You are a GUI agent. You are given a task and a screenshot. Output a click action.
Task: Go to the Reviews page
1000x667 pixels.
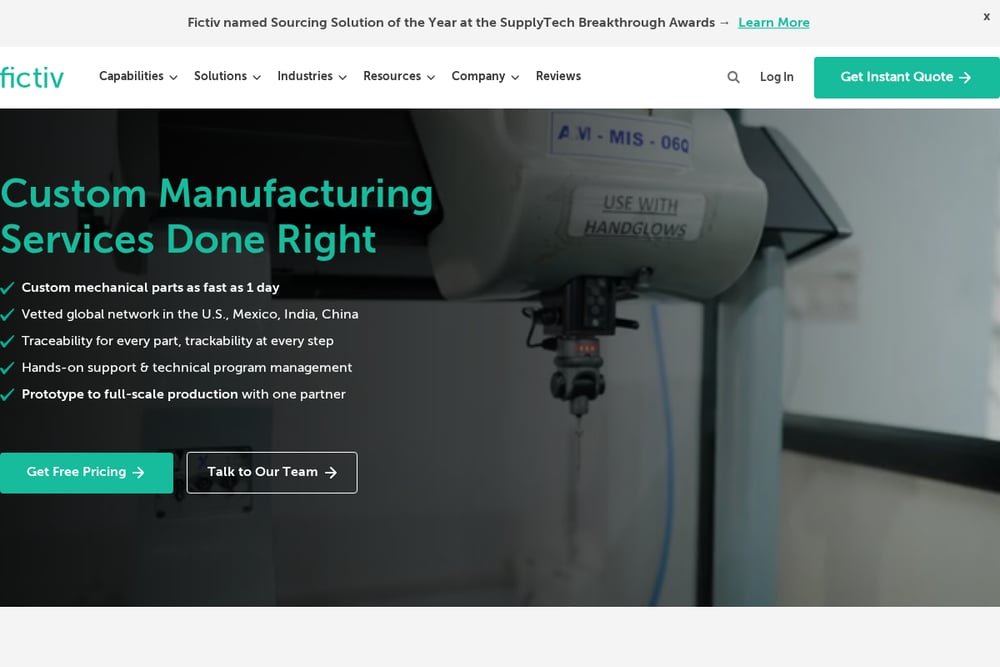click(x=558, y=76)
